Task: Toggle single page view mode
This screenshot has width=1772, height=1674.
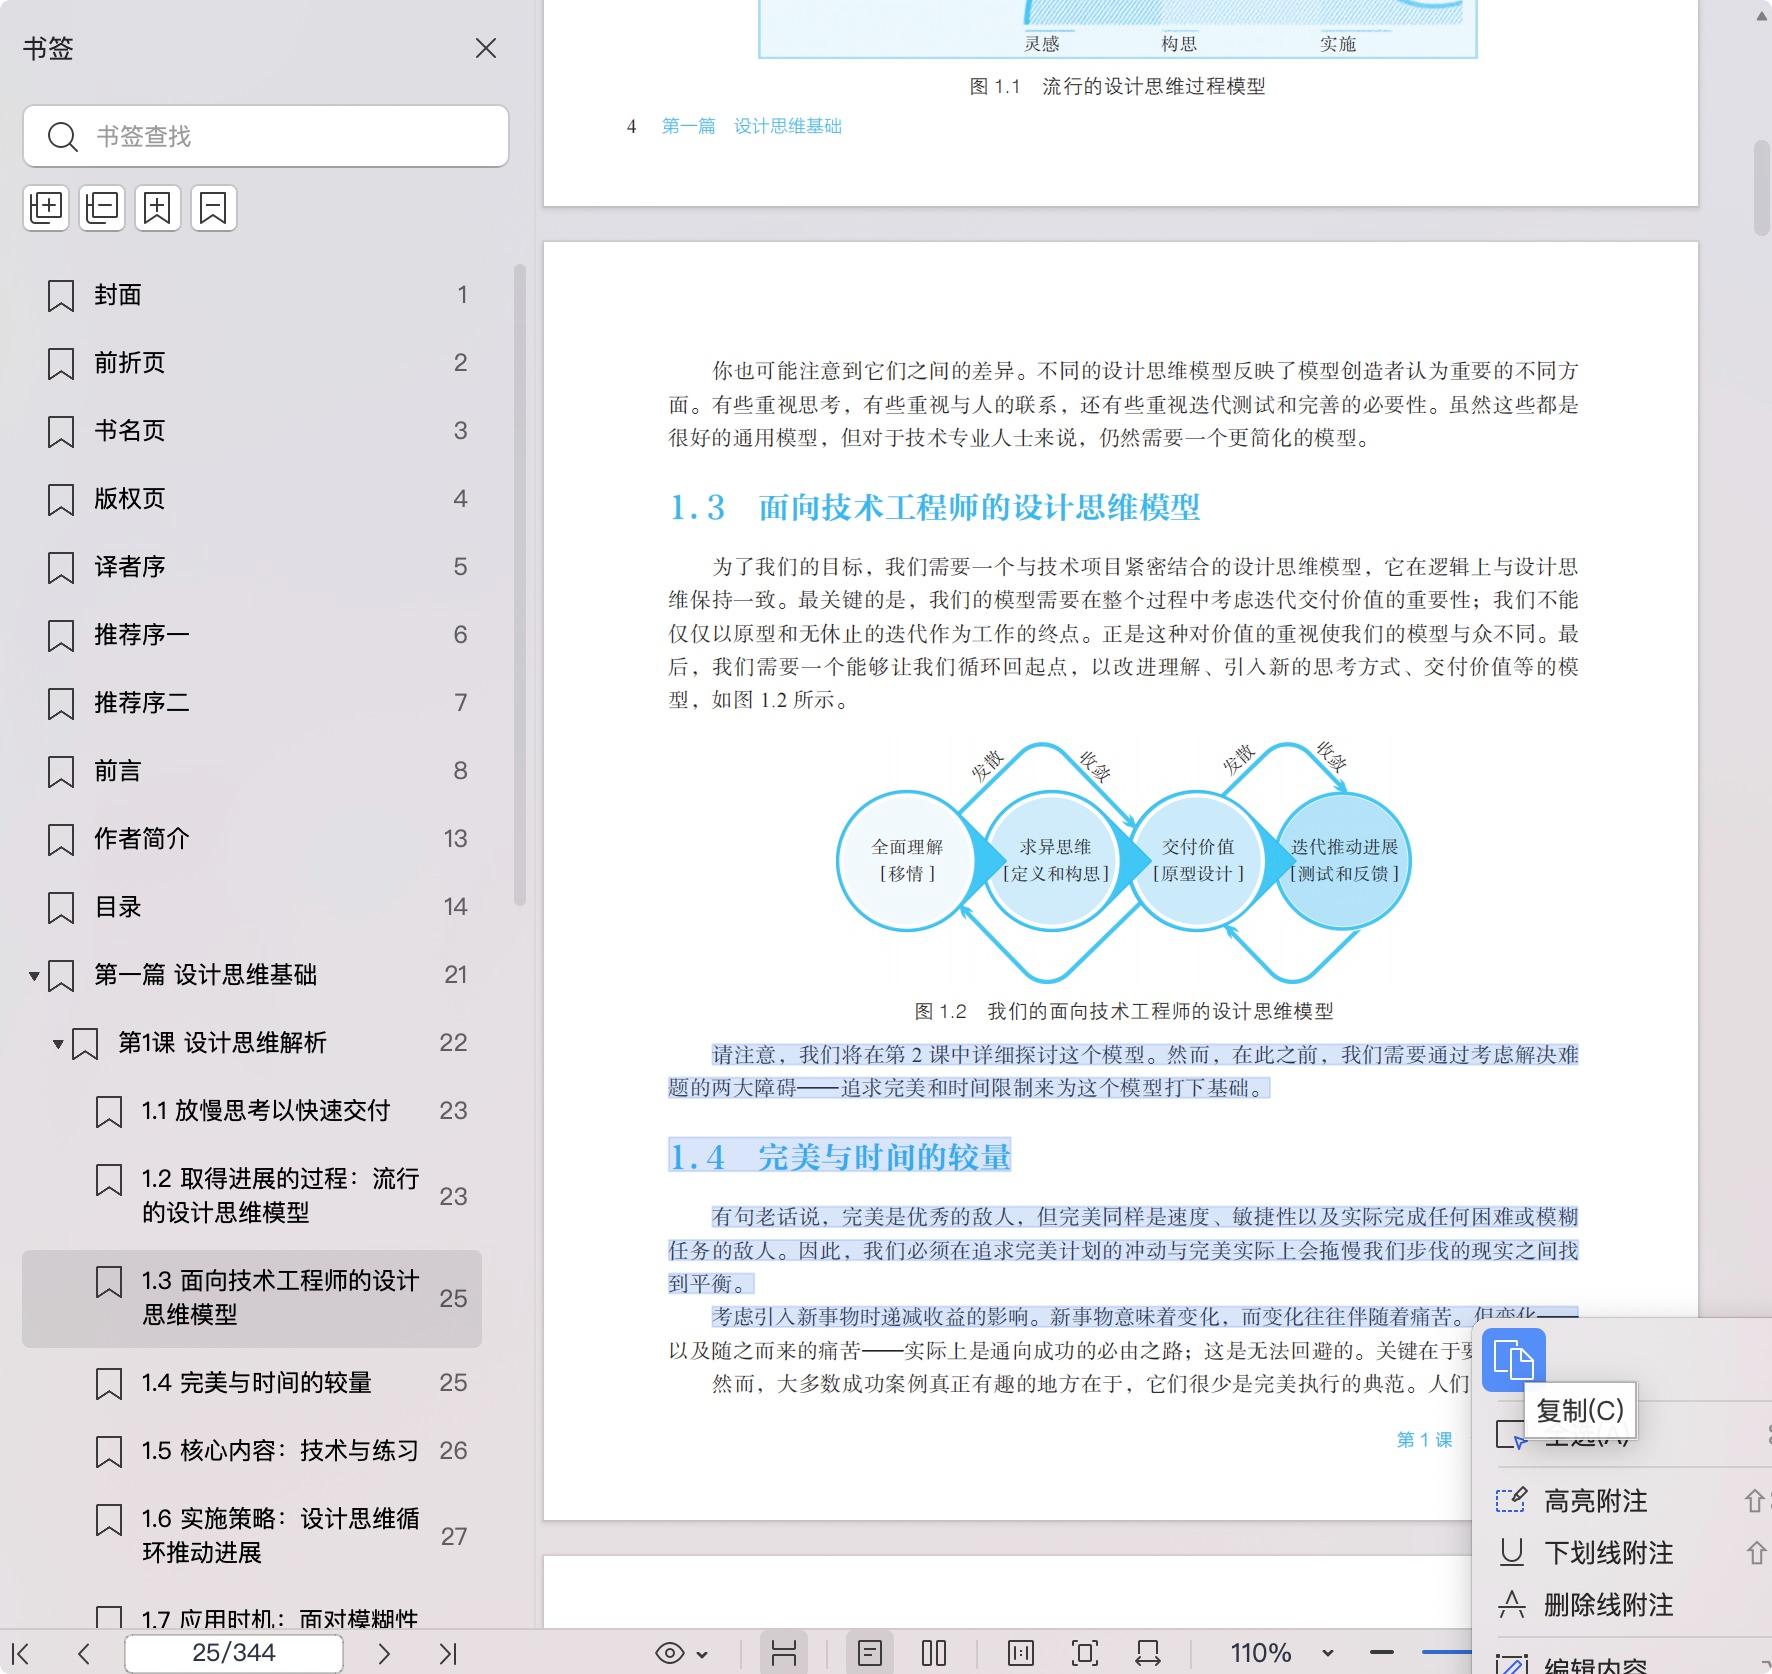Action: 870,1653
